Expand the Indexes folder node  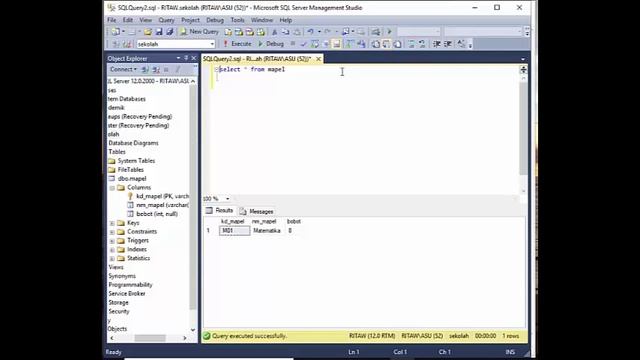click(x=112, y=250)
